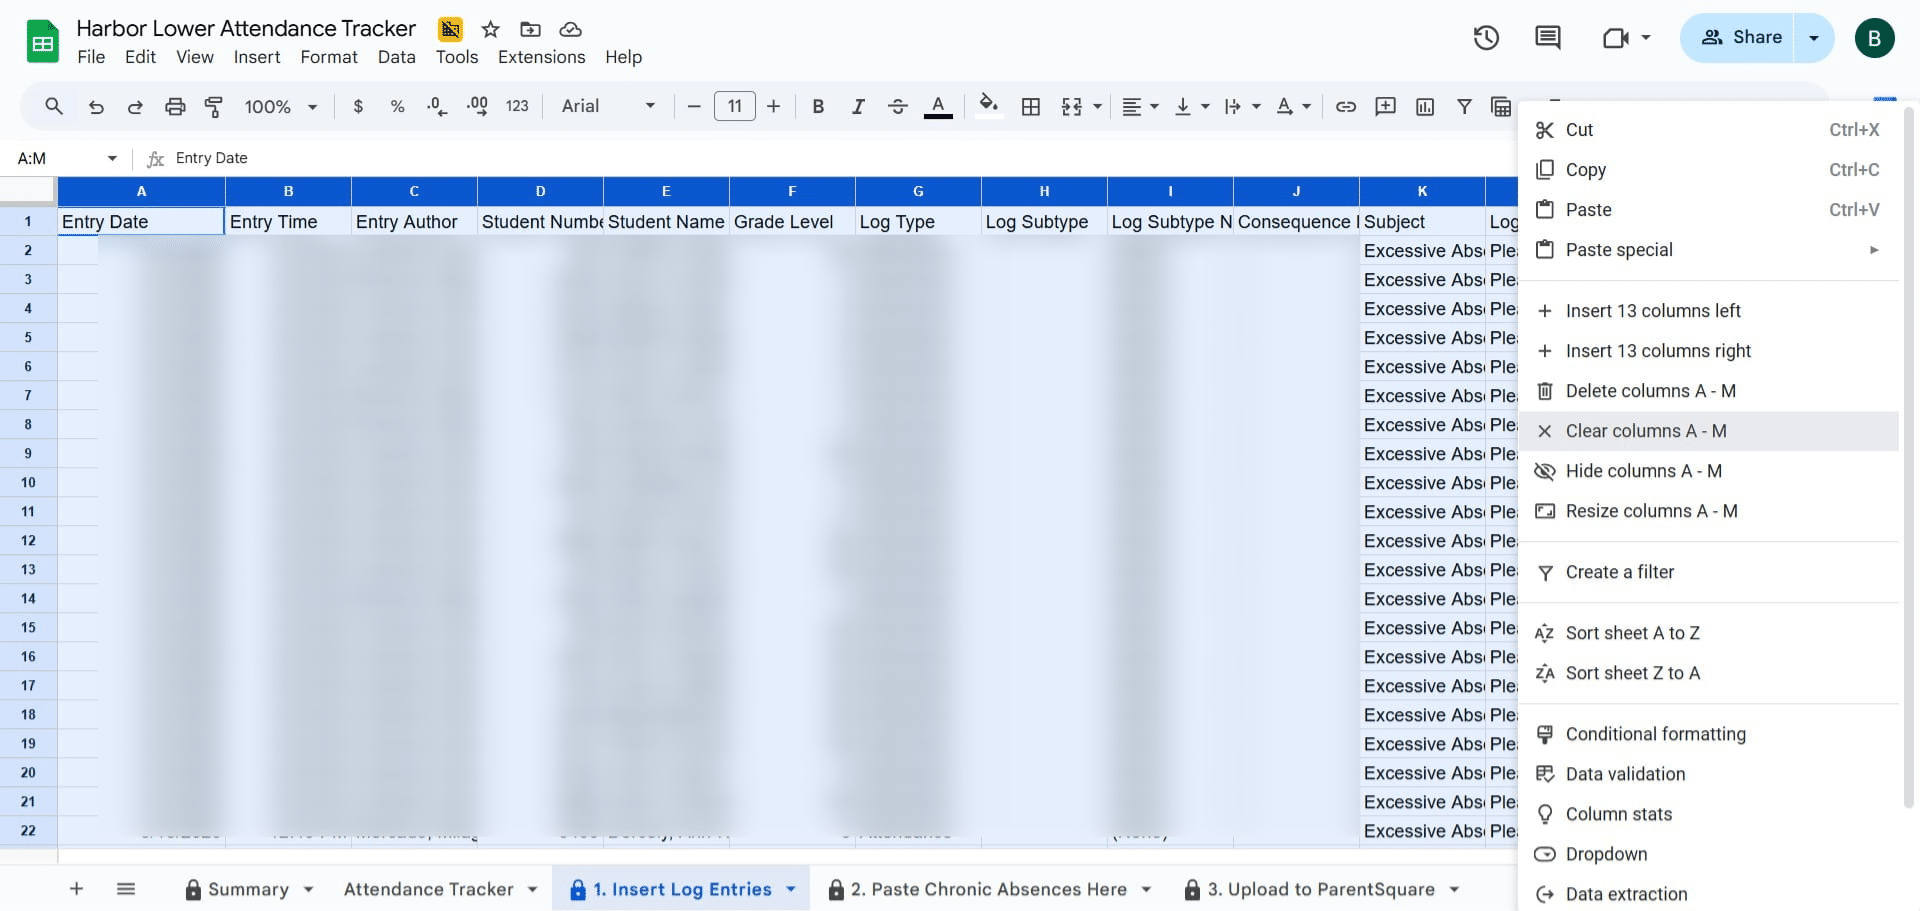
Task: Select the paint format roller icon
Action: 214,106
